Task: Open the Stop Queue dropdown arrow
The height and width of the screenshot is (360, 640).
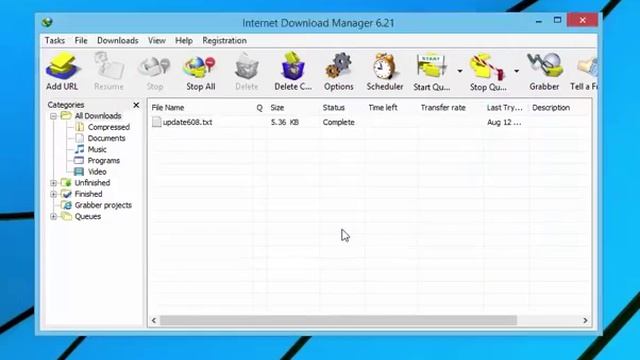Action: pos(516,71)
